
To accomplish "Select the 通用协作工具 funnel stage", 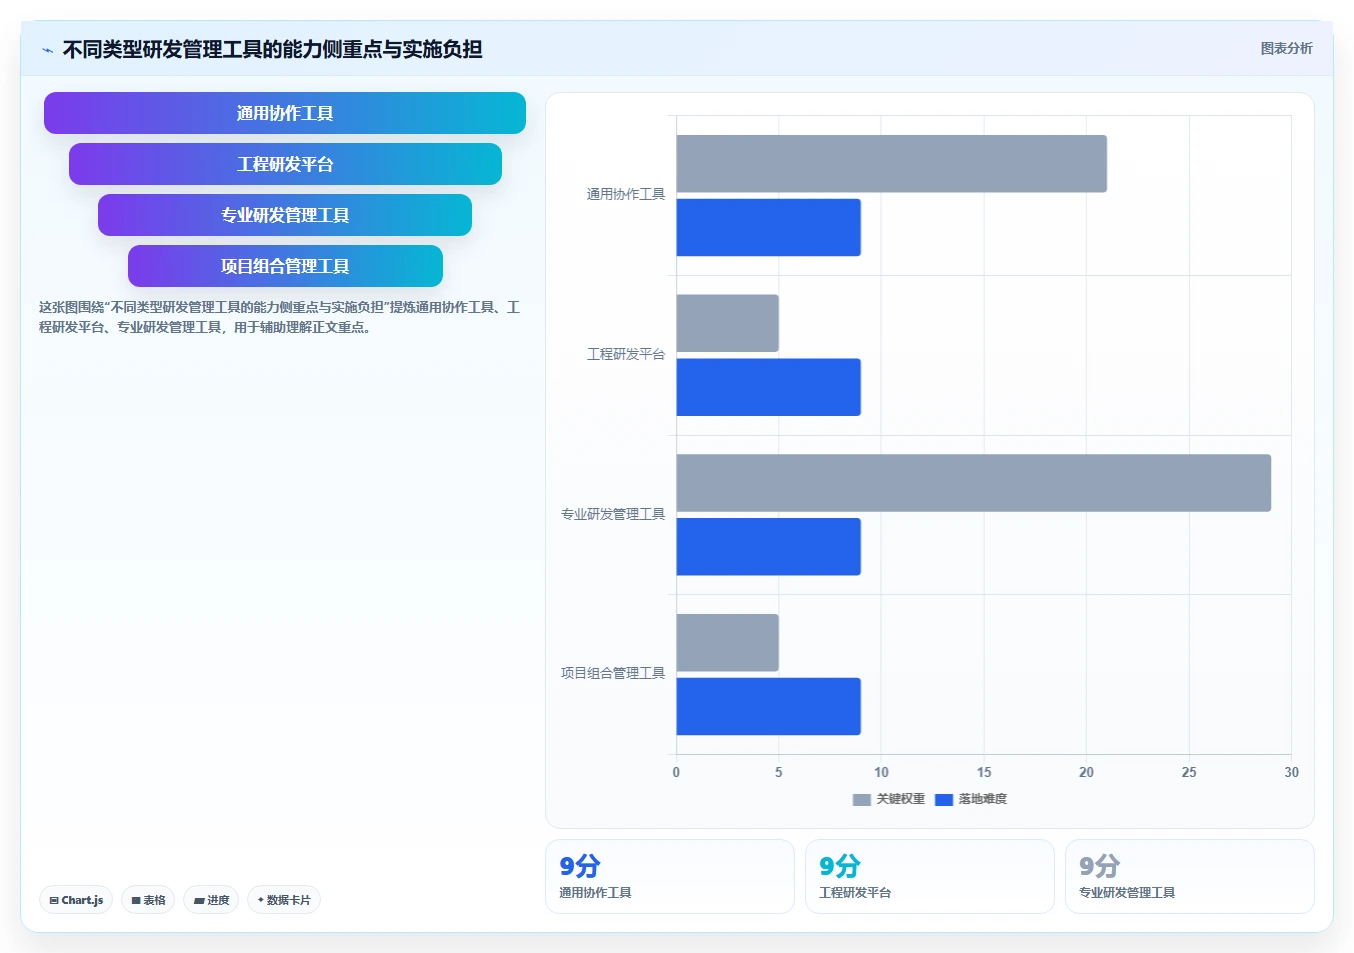I will [285, 113].
